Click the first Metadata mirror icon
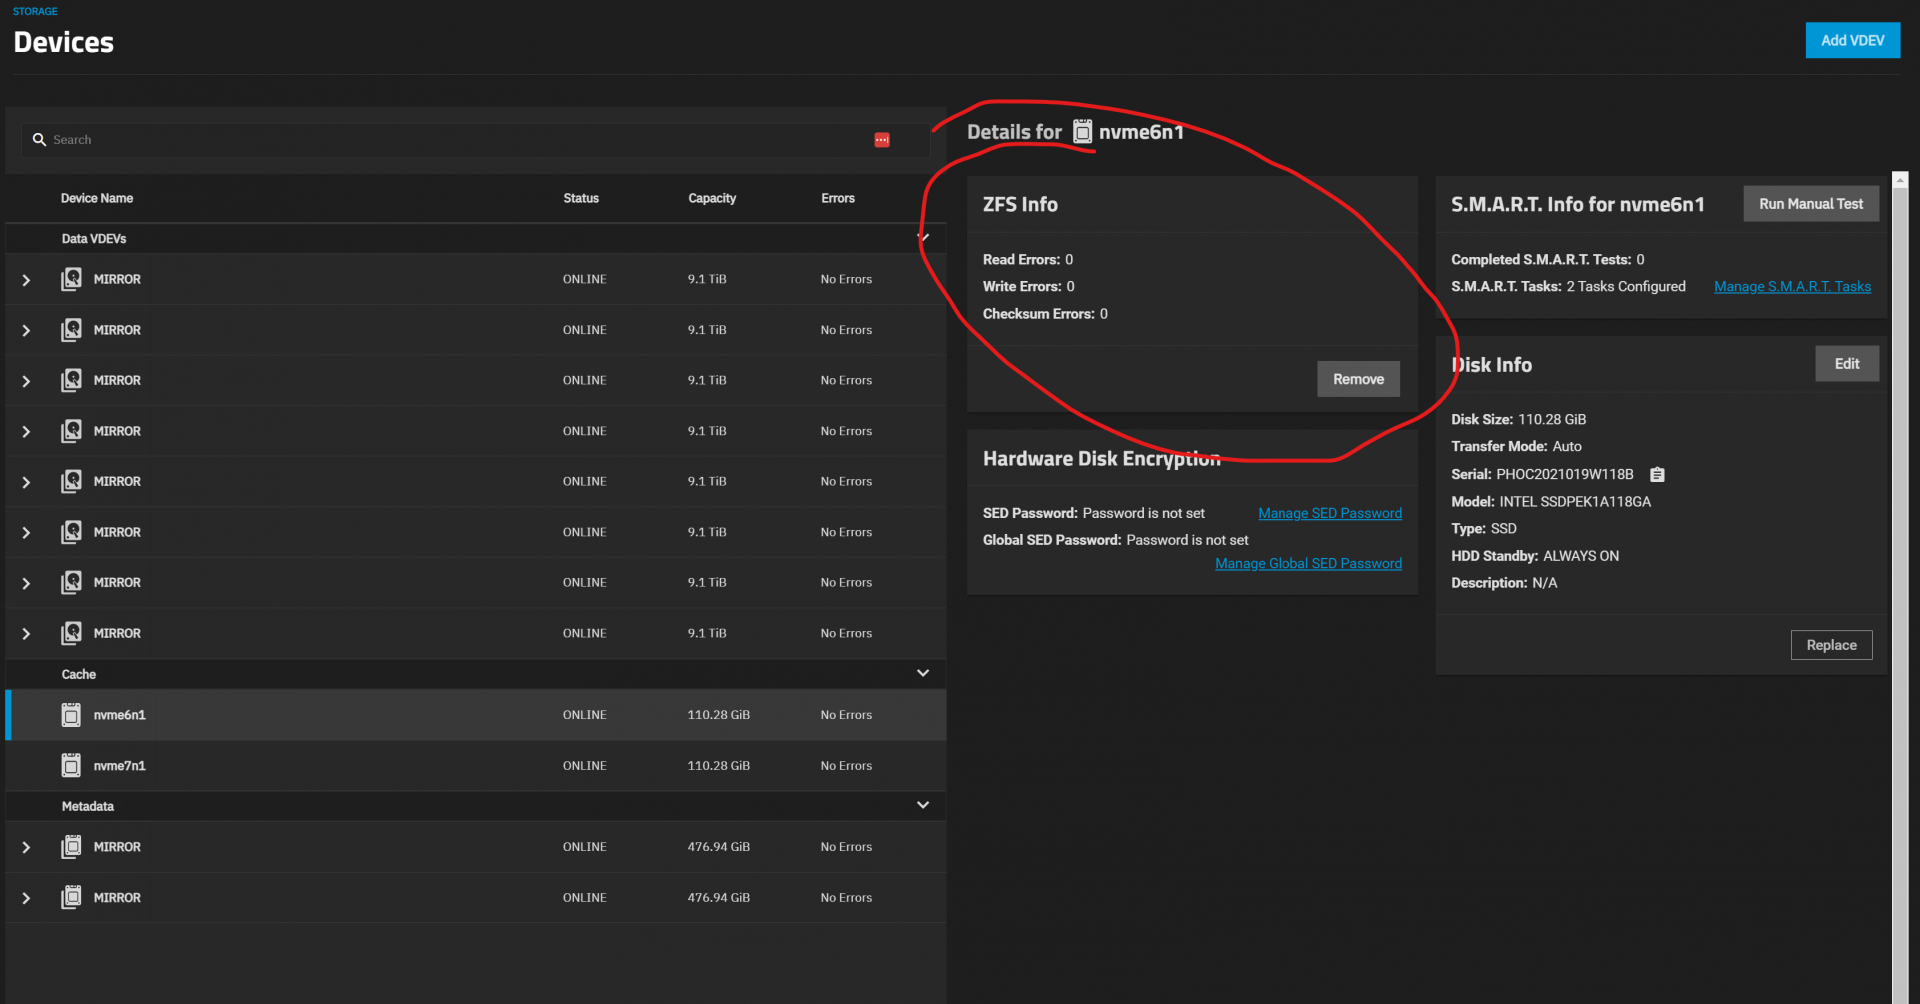This screenshot has height=1004, width=1920. 71,847
